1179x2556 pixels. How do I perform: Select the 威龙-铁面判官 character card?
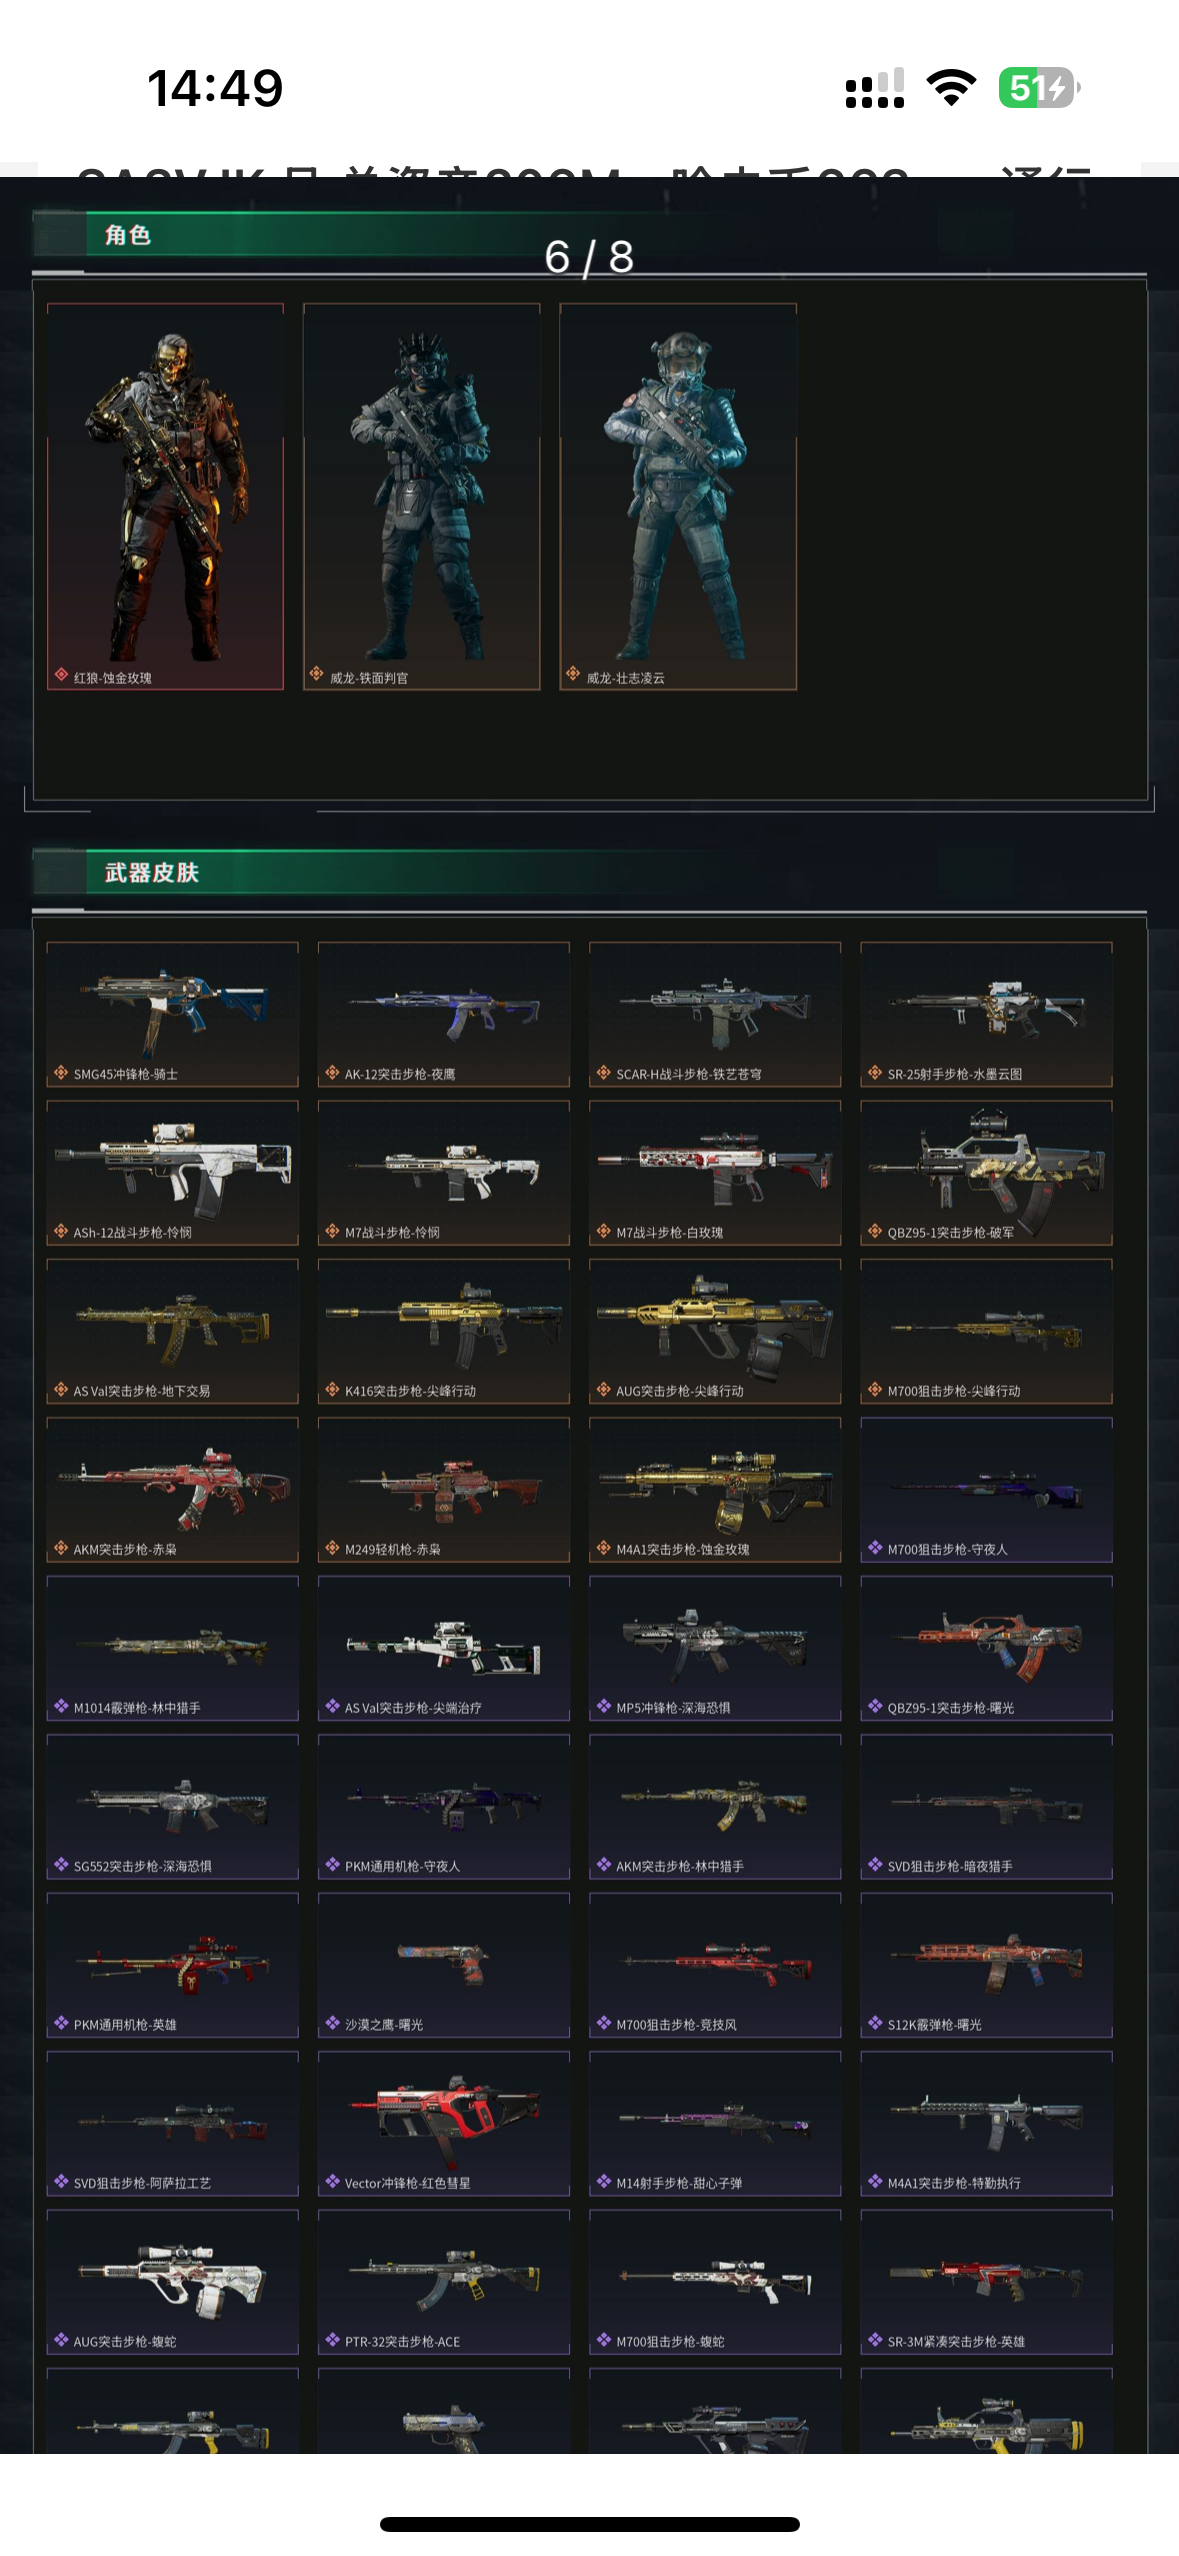coord(422,497)
